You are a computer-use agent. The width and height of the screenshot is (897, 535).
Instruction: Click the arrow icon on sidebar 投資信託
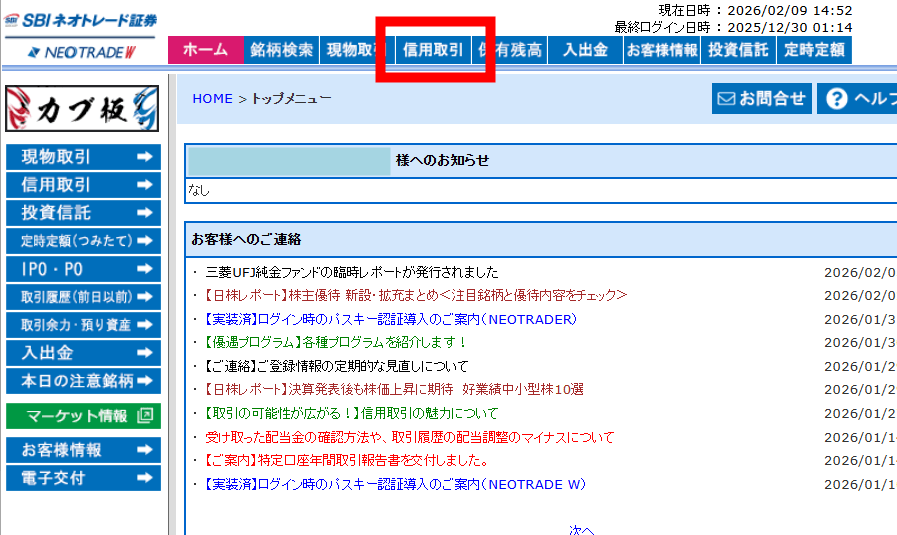tap(145, 213)
